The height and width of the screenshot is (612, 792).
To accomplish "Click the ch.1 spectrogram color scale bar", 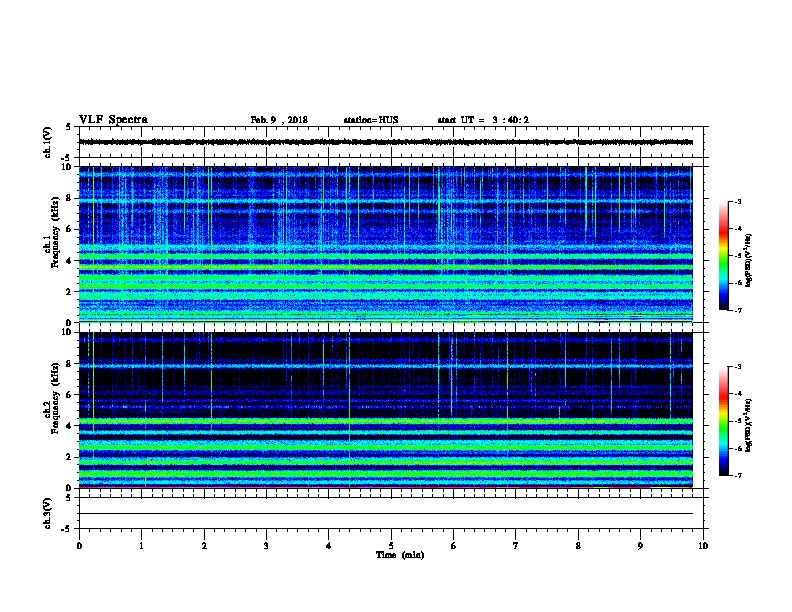I will click(x=723, y=256).
